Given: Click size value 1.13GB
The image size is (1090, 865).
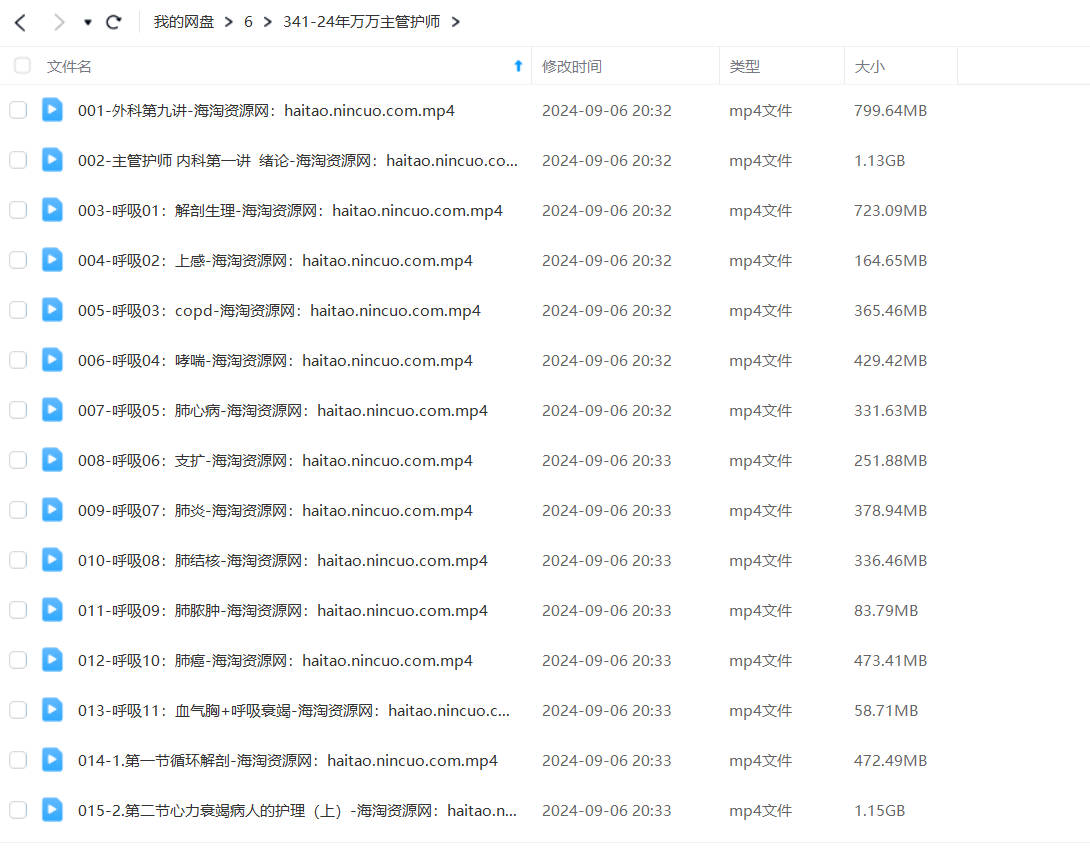Looking at the screenshot, I should [879, 161].
